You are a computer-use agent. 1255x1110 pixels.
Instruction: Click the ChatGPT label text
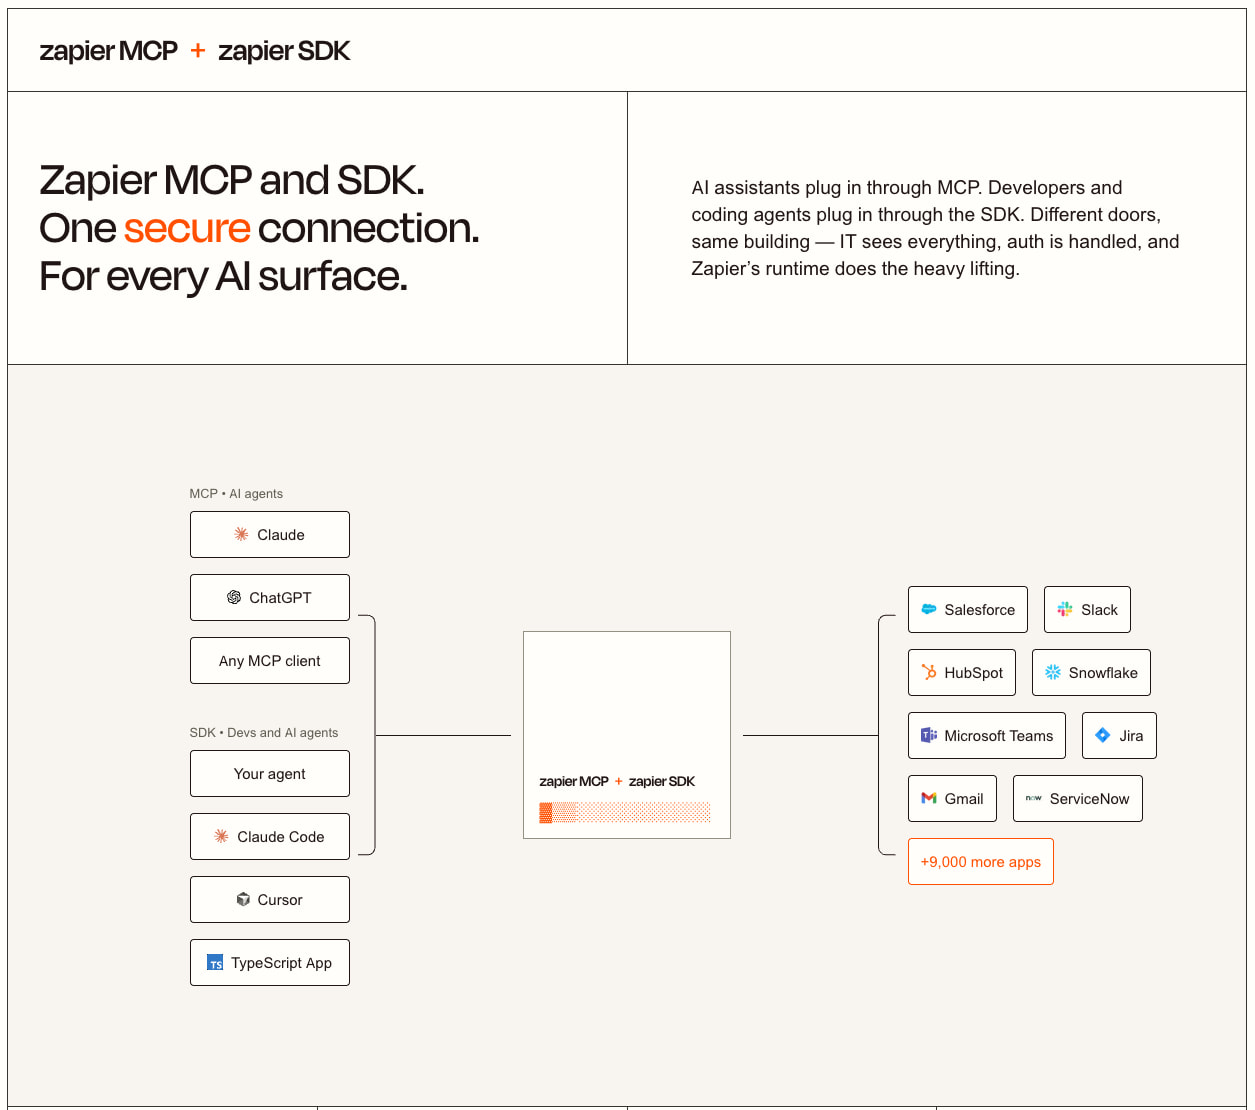coord(280,598)
